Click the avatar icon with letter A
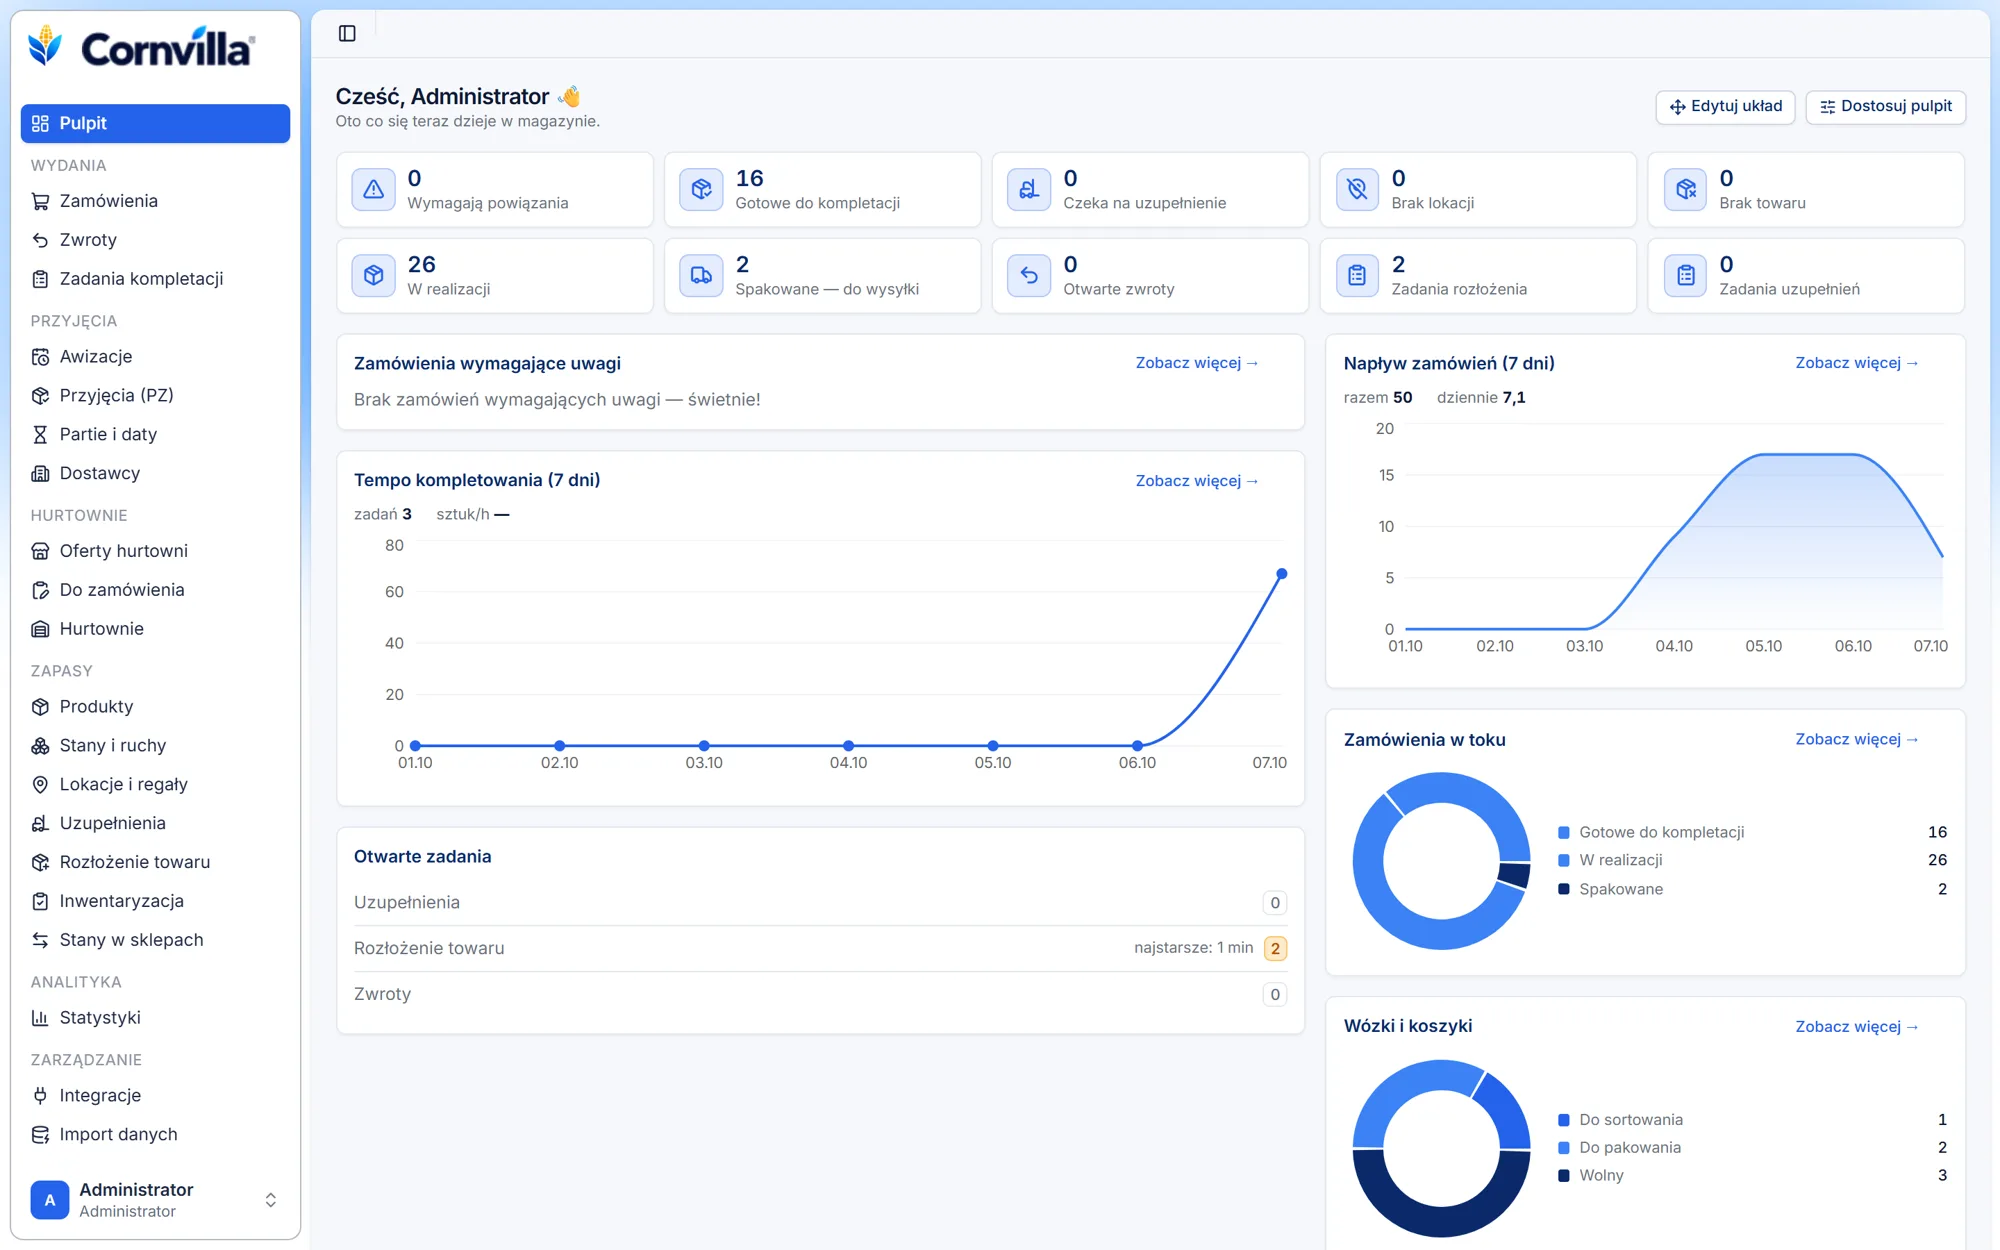The width and height of the screenshot is (2000, 1250). 50,1200
